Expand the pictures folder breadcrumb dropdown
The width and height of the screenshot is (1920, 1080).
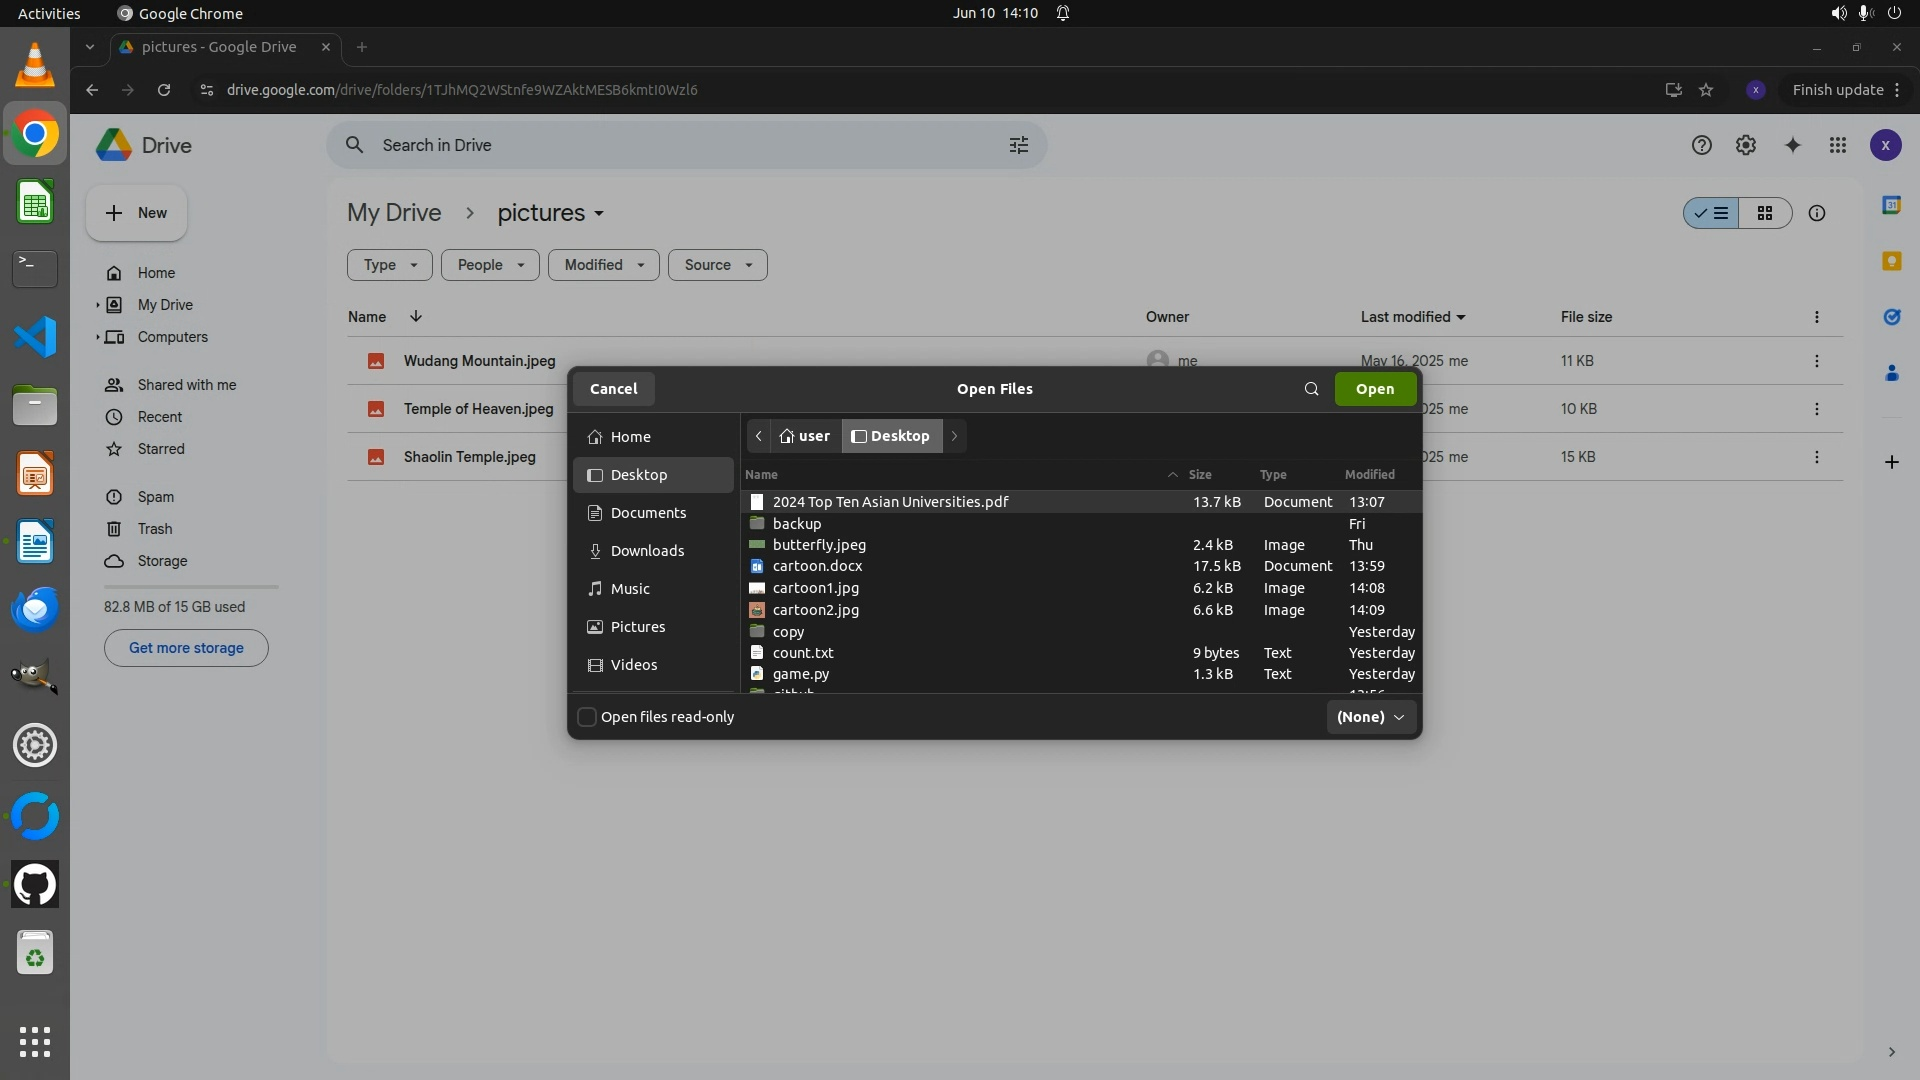(599, 214)
